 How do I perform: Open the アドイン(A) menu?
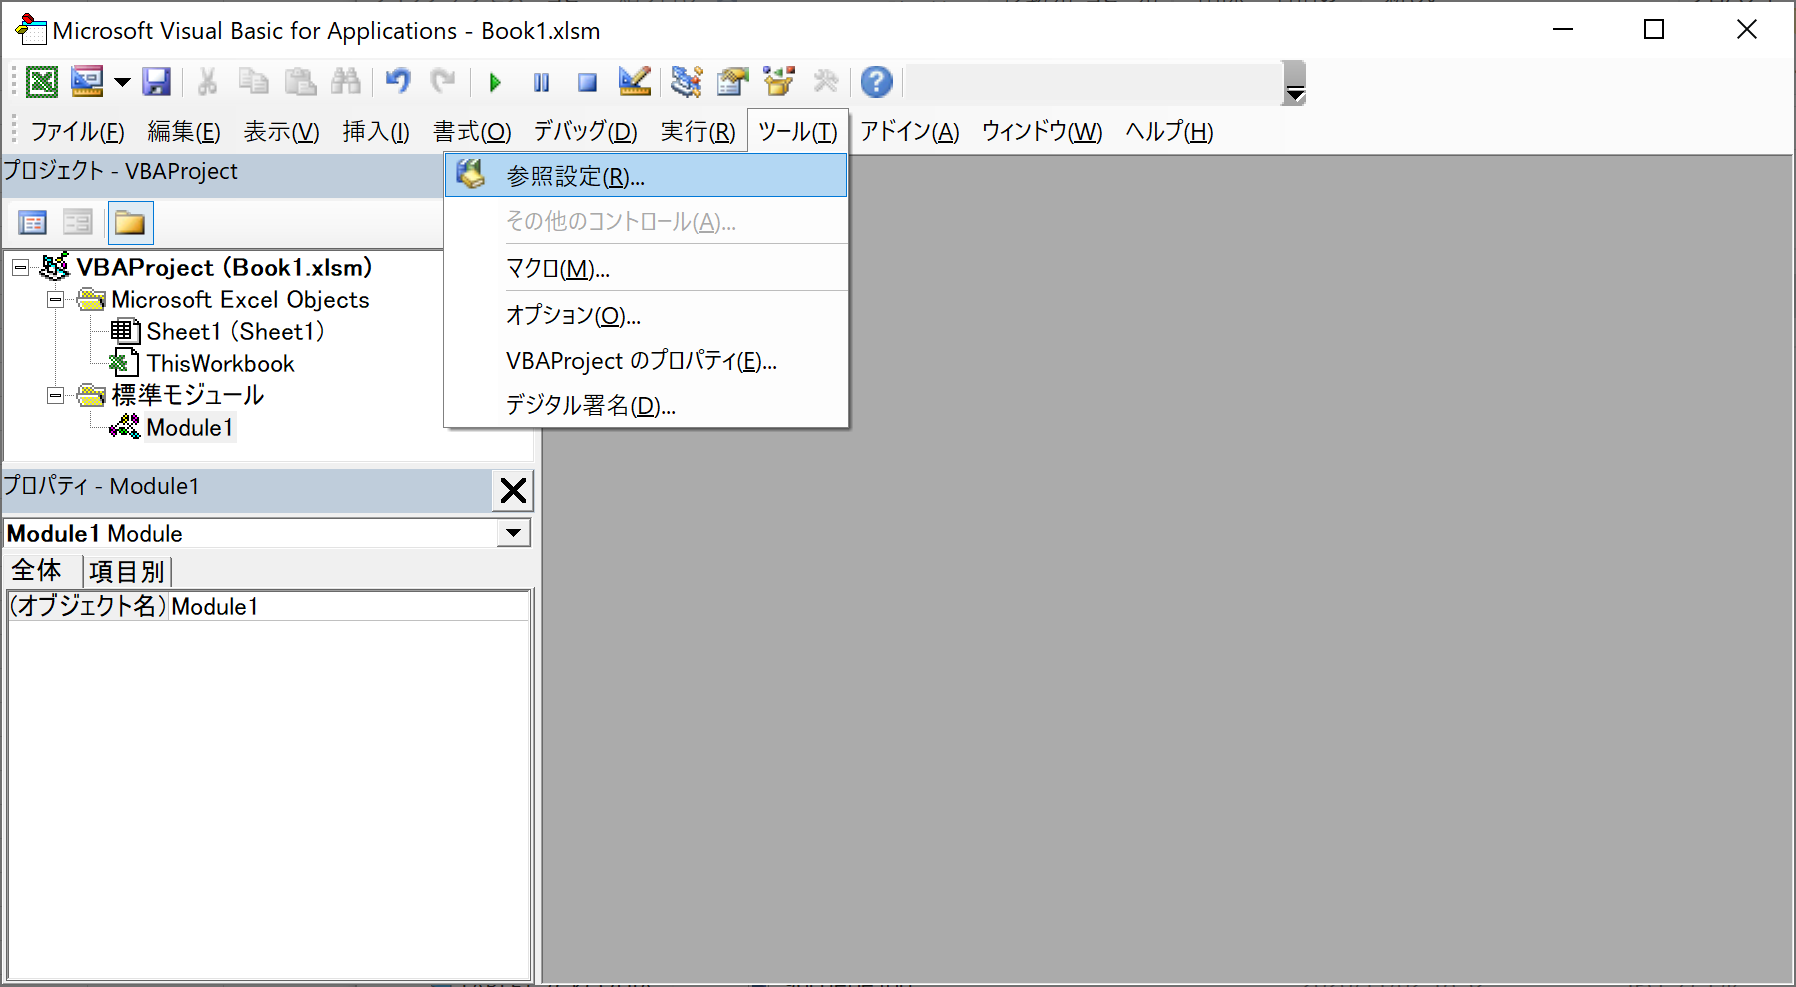910,132
